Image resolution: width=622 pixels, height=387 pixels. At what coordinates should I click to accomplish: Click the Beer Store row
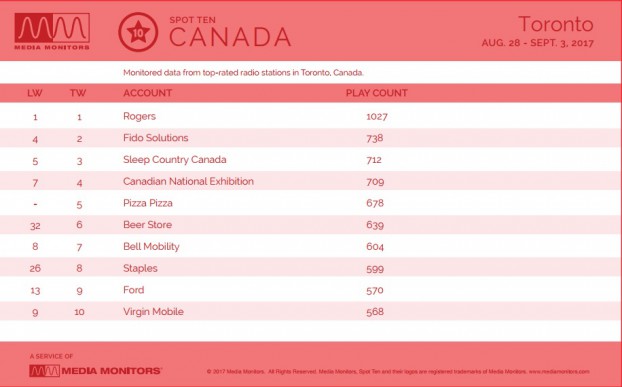click(x=311, y=225)
